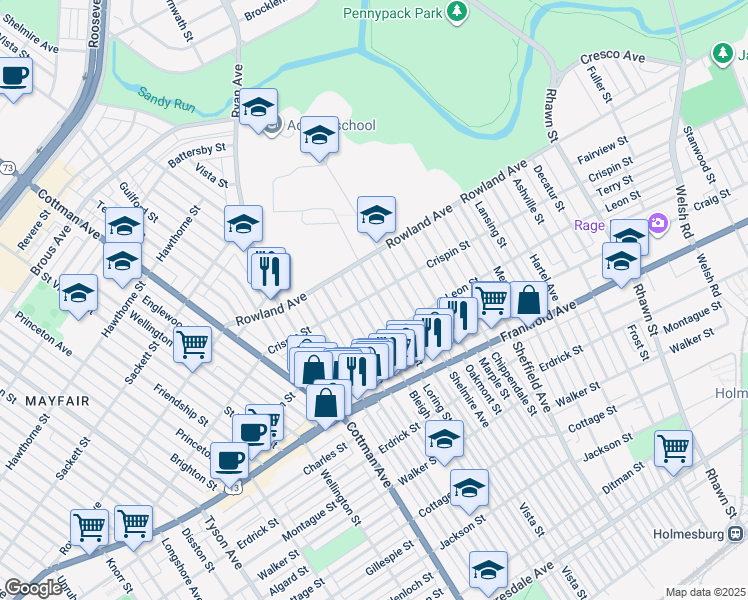Click the upper school marker at Cottman Ave and Guilford St
748x600 pixels.
tap(125, 224)
